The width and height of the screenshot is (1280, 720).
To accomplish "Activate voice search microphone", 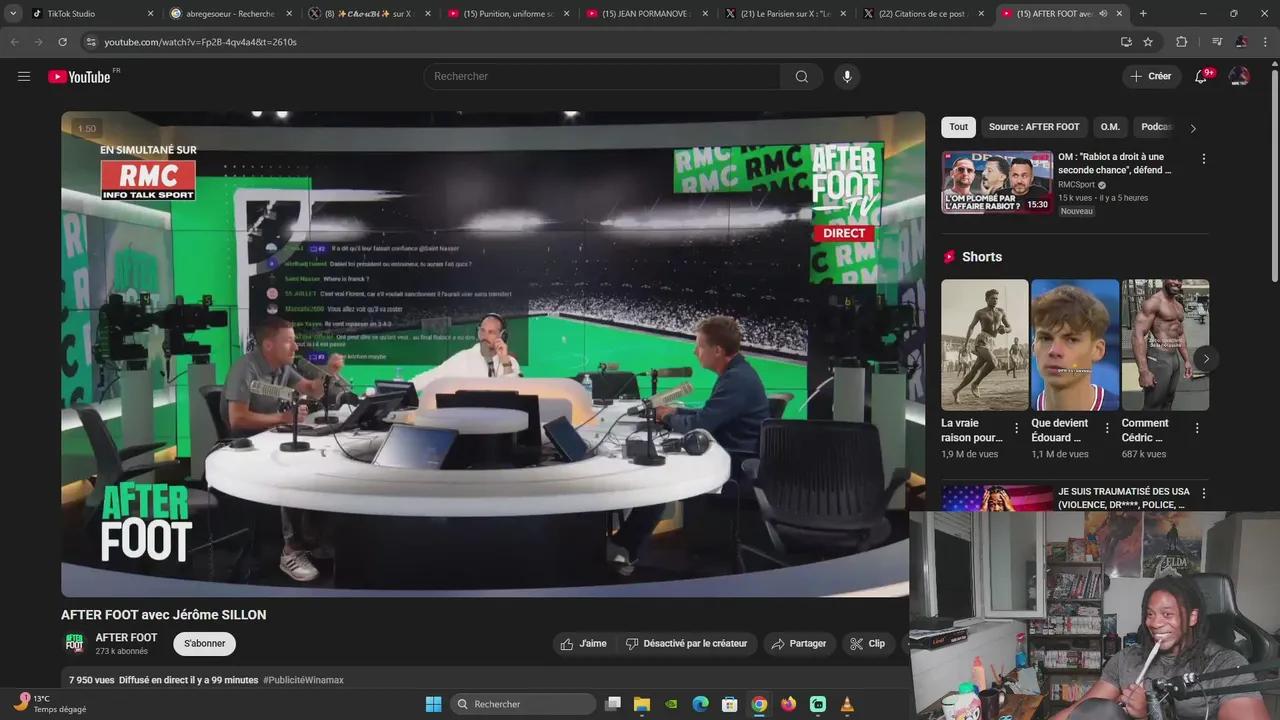I will coord(847,77).
